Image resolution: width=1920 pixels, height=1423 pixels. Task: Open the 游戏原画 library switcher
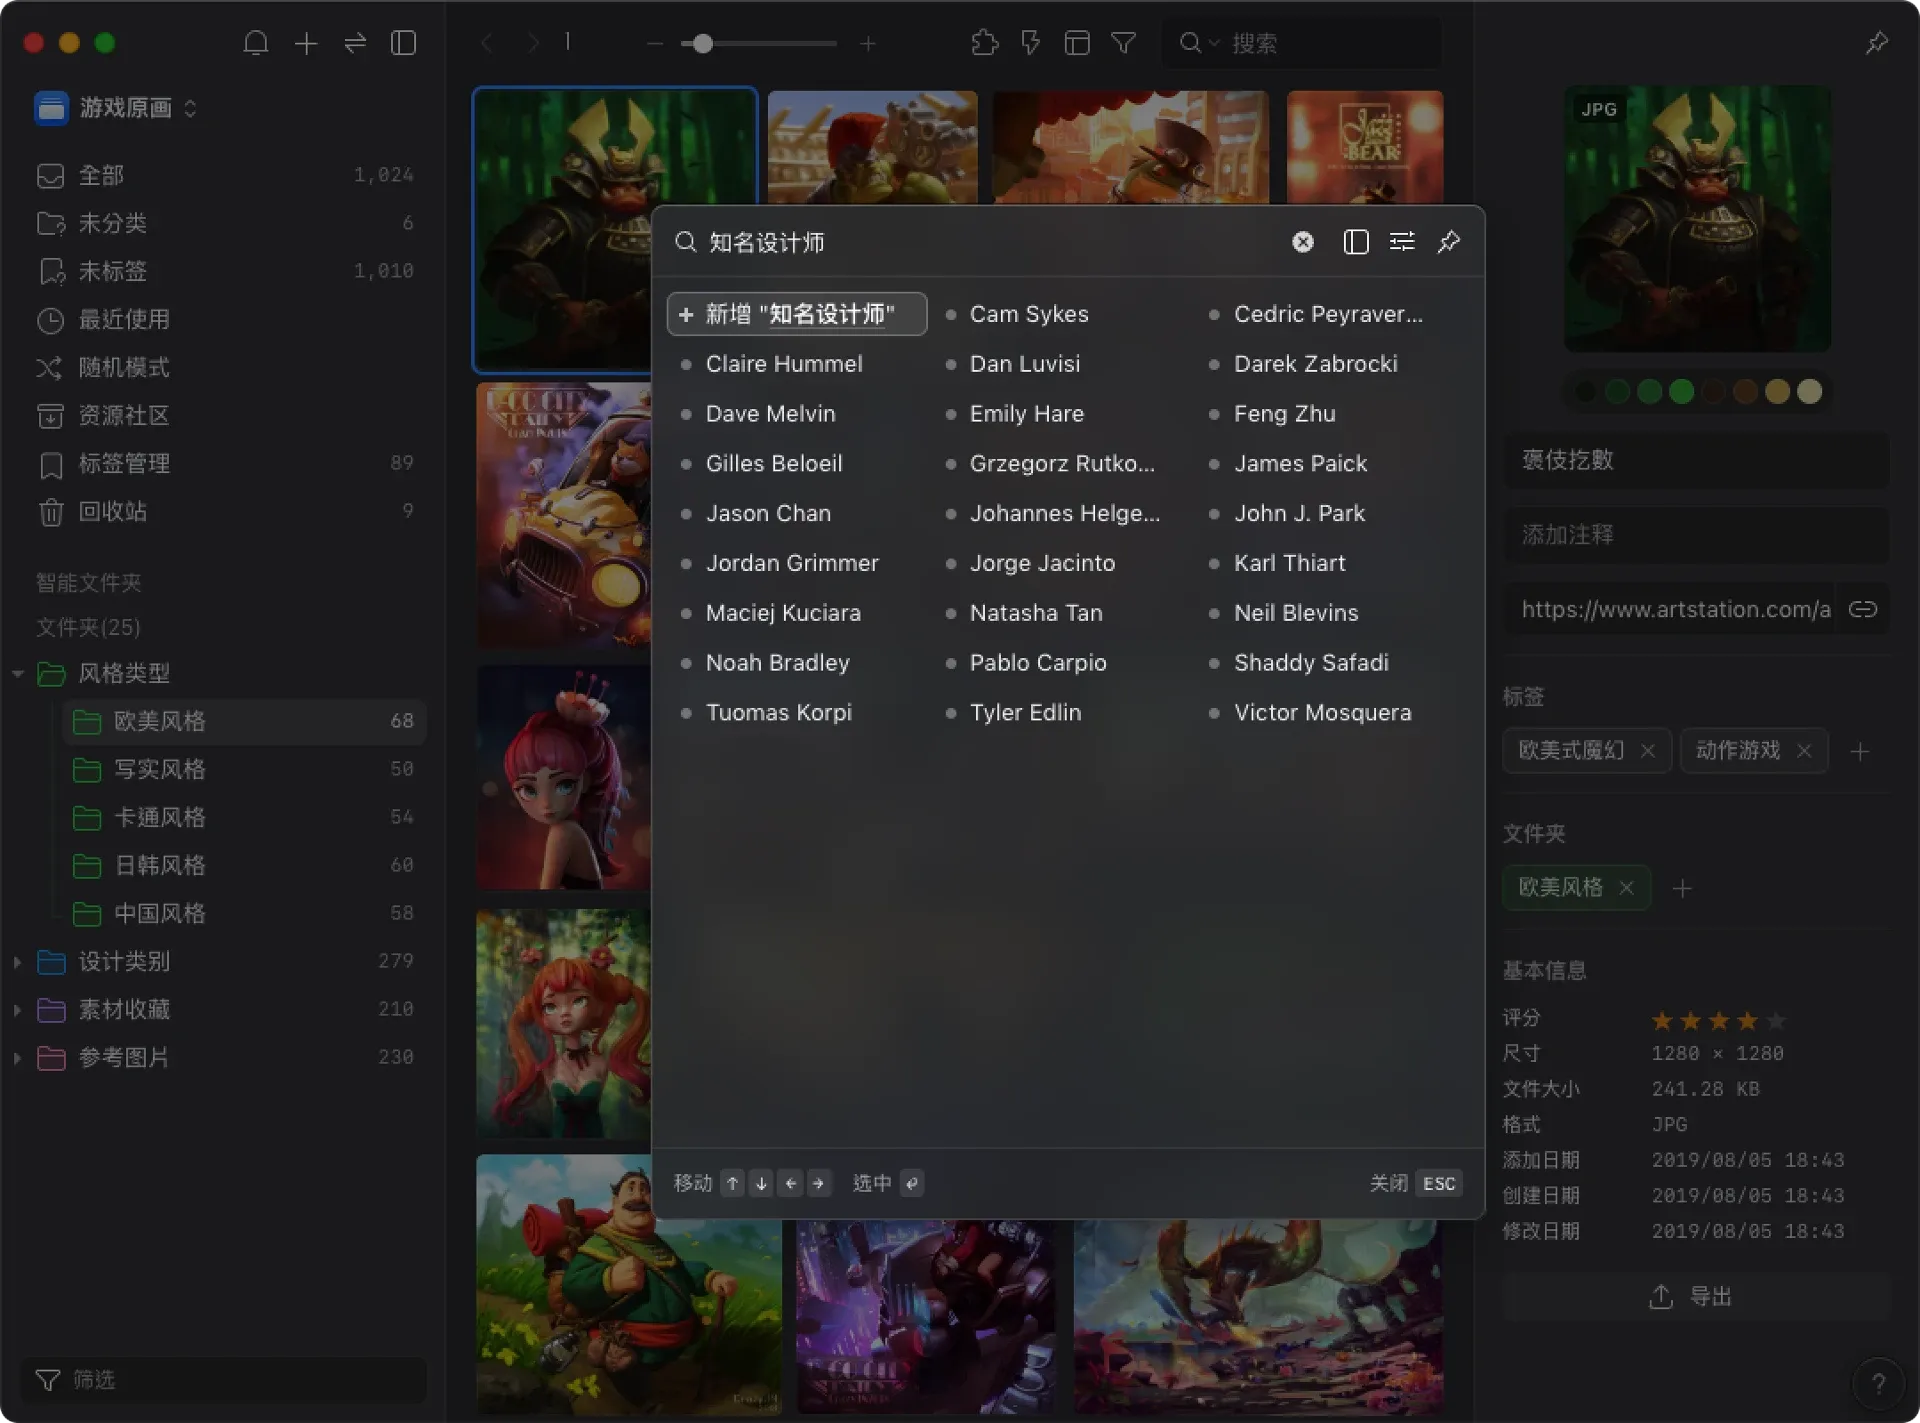coord(116,108)
